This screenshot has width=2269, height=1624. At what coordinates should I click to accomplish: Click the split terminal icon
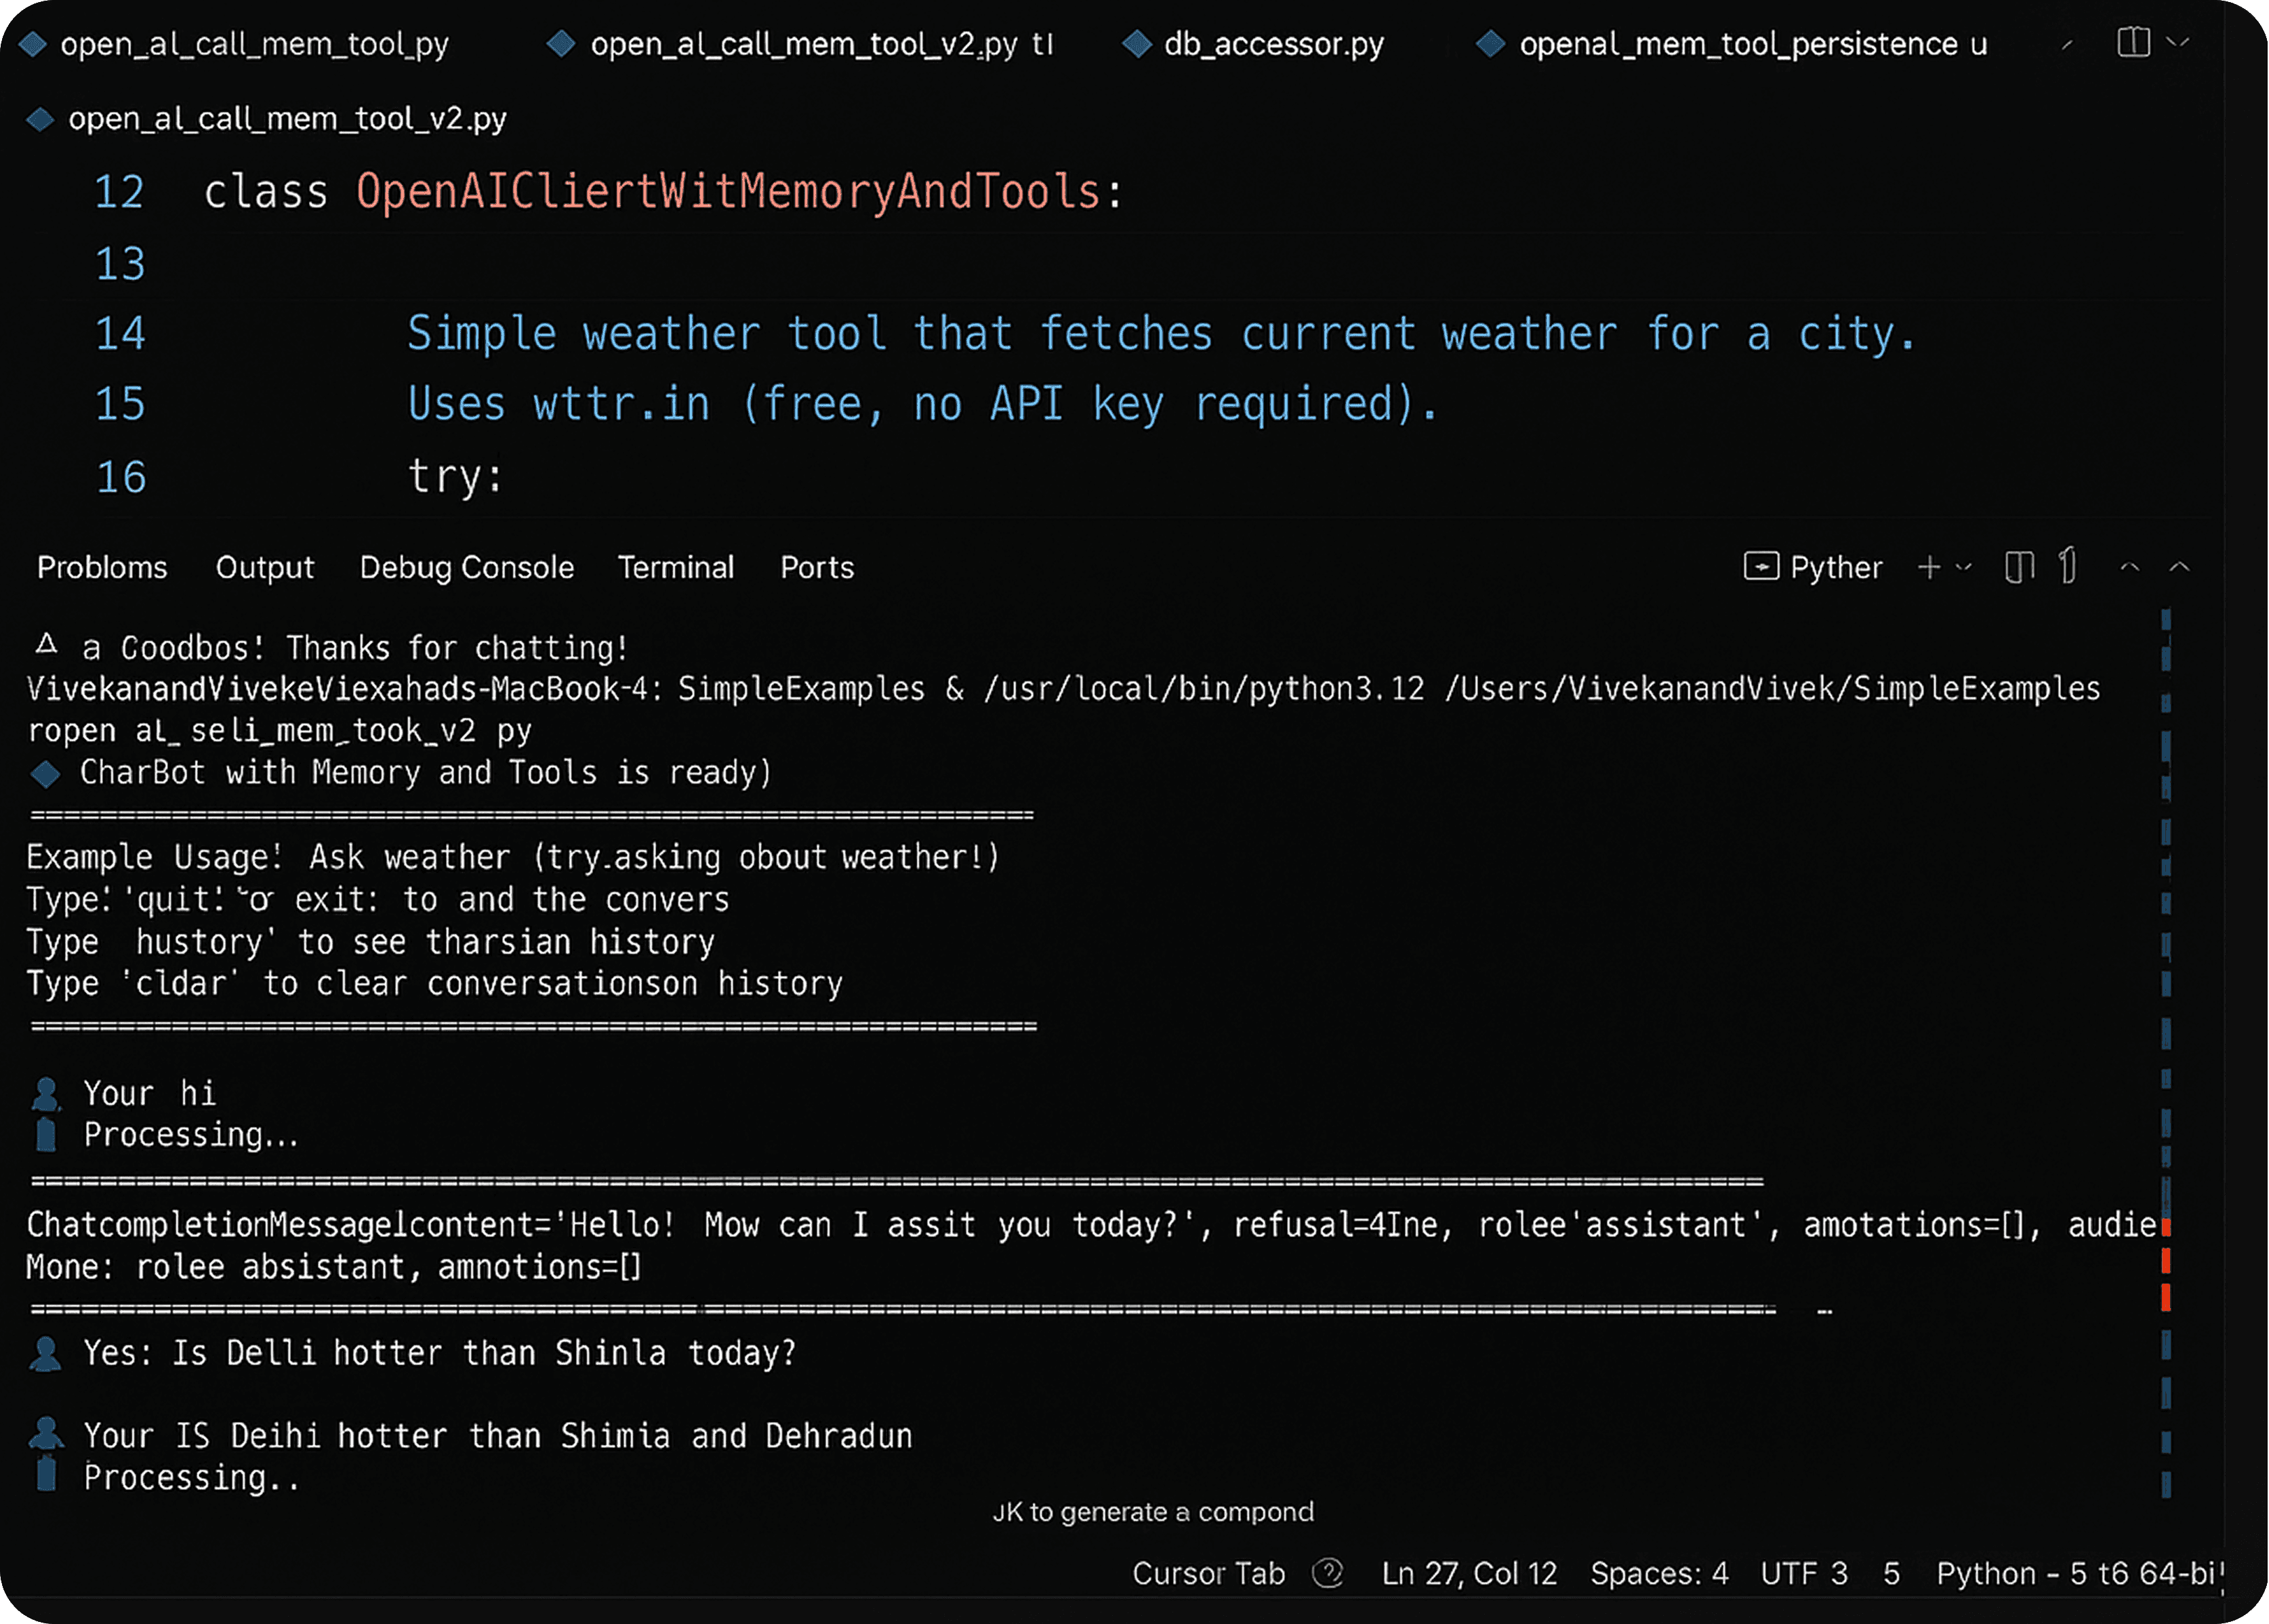click(2019, 567)
